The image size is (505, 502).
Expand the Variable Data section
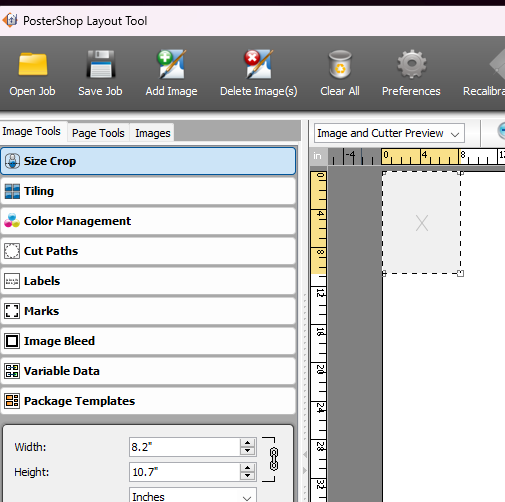[148, 371]
